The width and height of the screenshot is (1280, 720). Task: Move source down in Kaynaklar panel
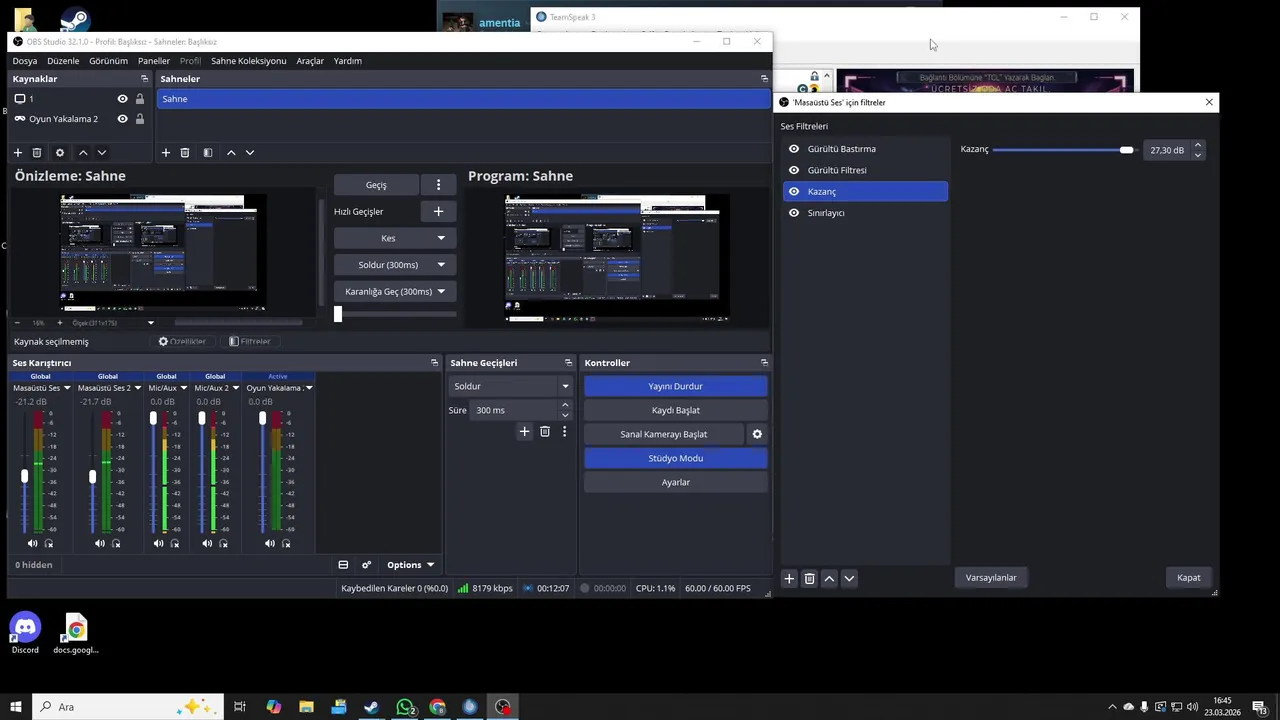click(102, 152)
